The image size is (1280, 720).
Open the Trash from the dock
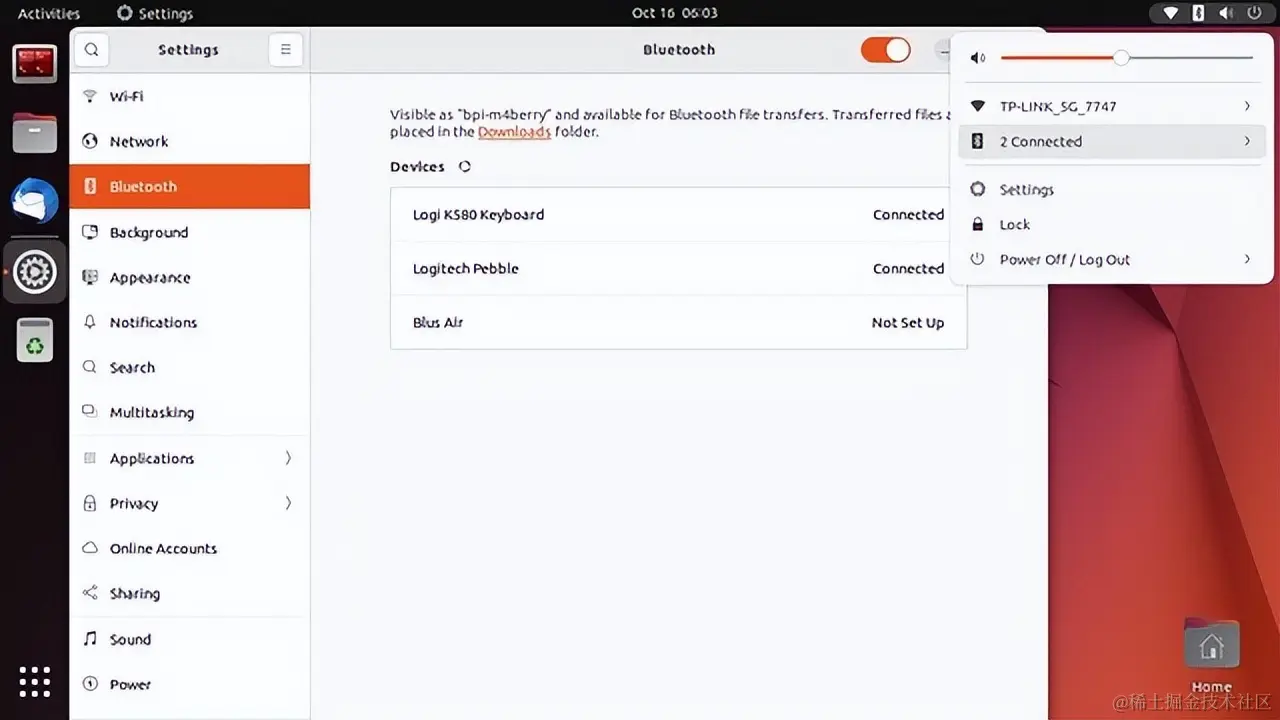tap(35, 341)
